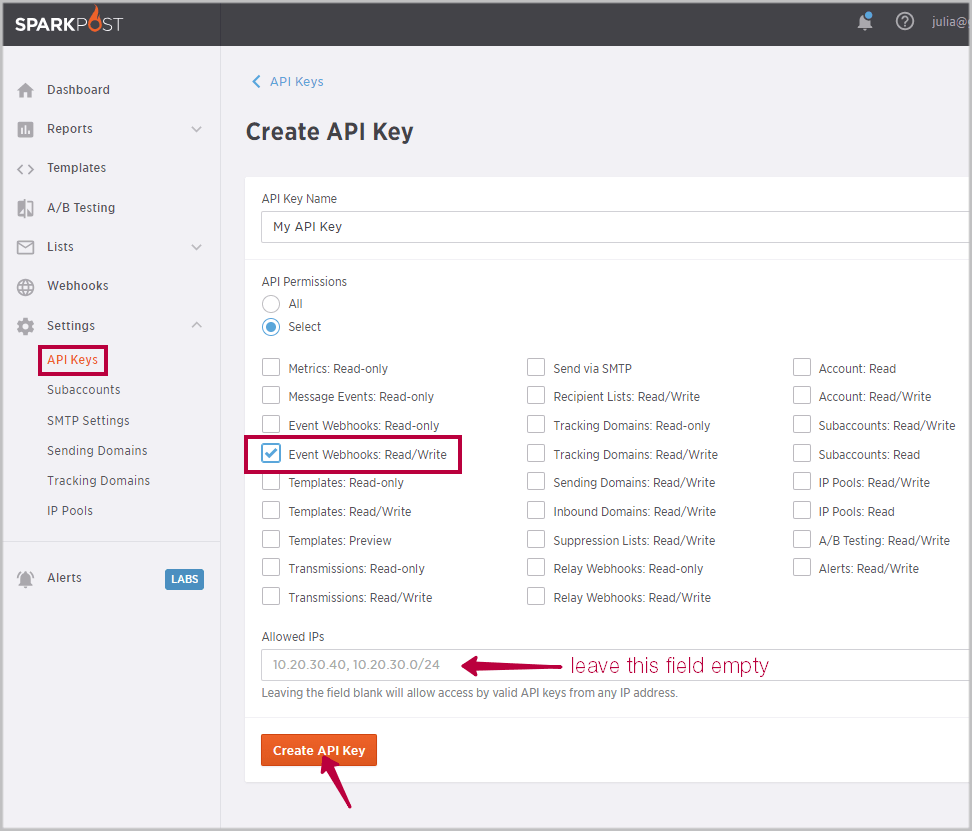Go back via API Keys breadcrumb link
972x831 pixels.
288,82
